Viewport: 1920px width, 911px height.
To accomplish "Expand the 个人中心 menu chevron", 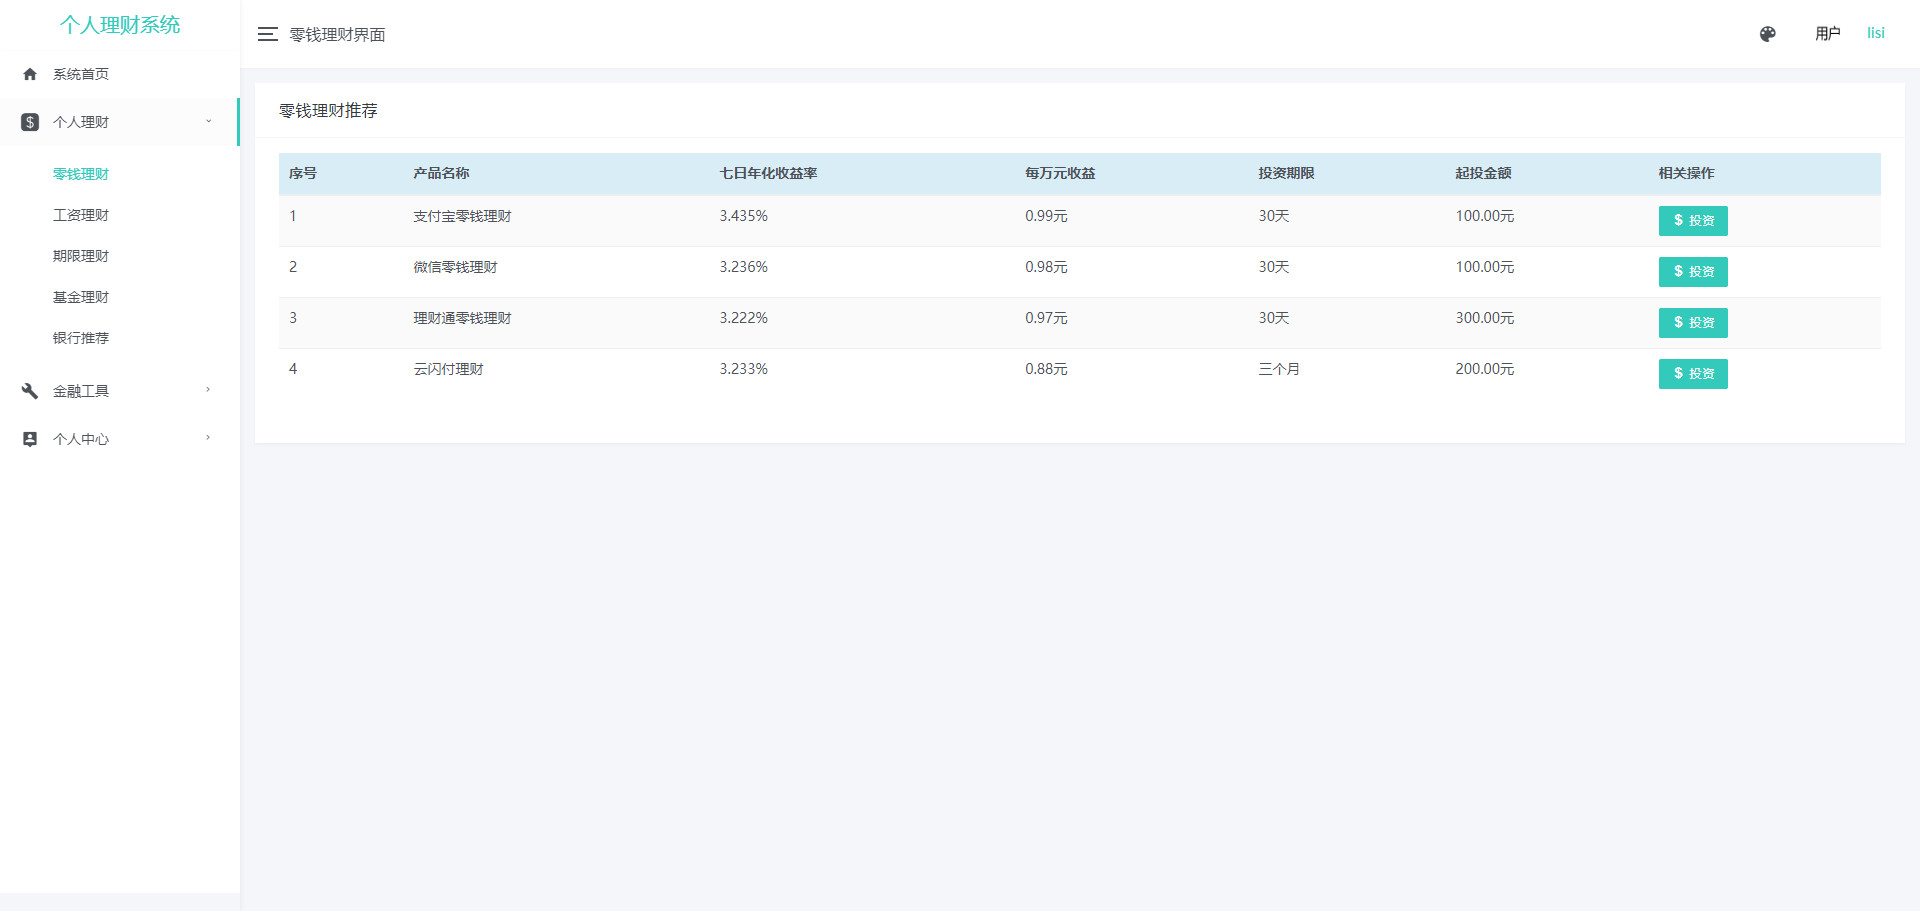I will coord(208,438).
